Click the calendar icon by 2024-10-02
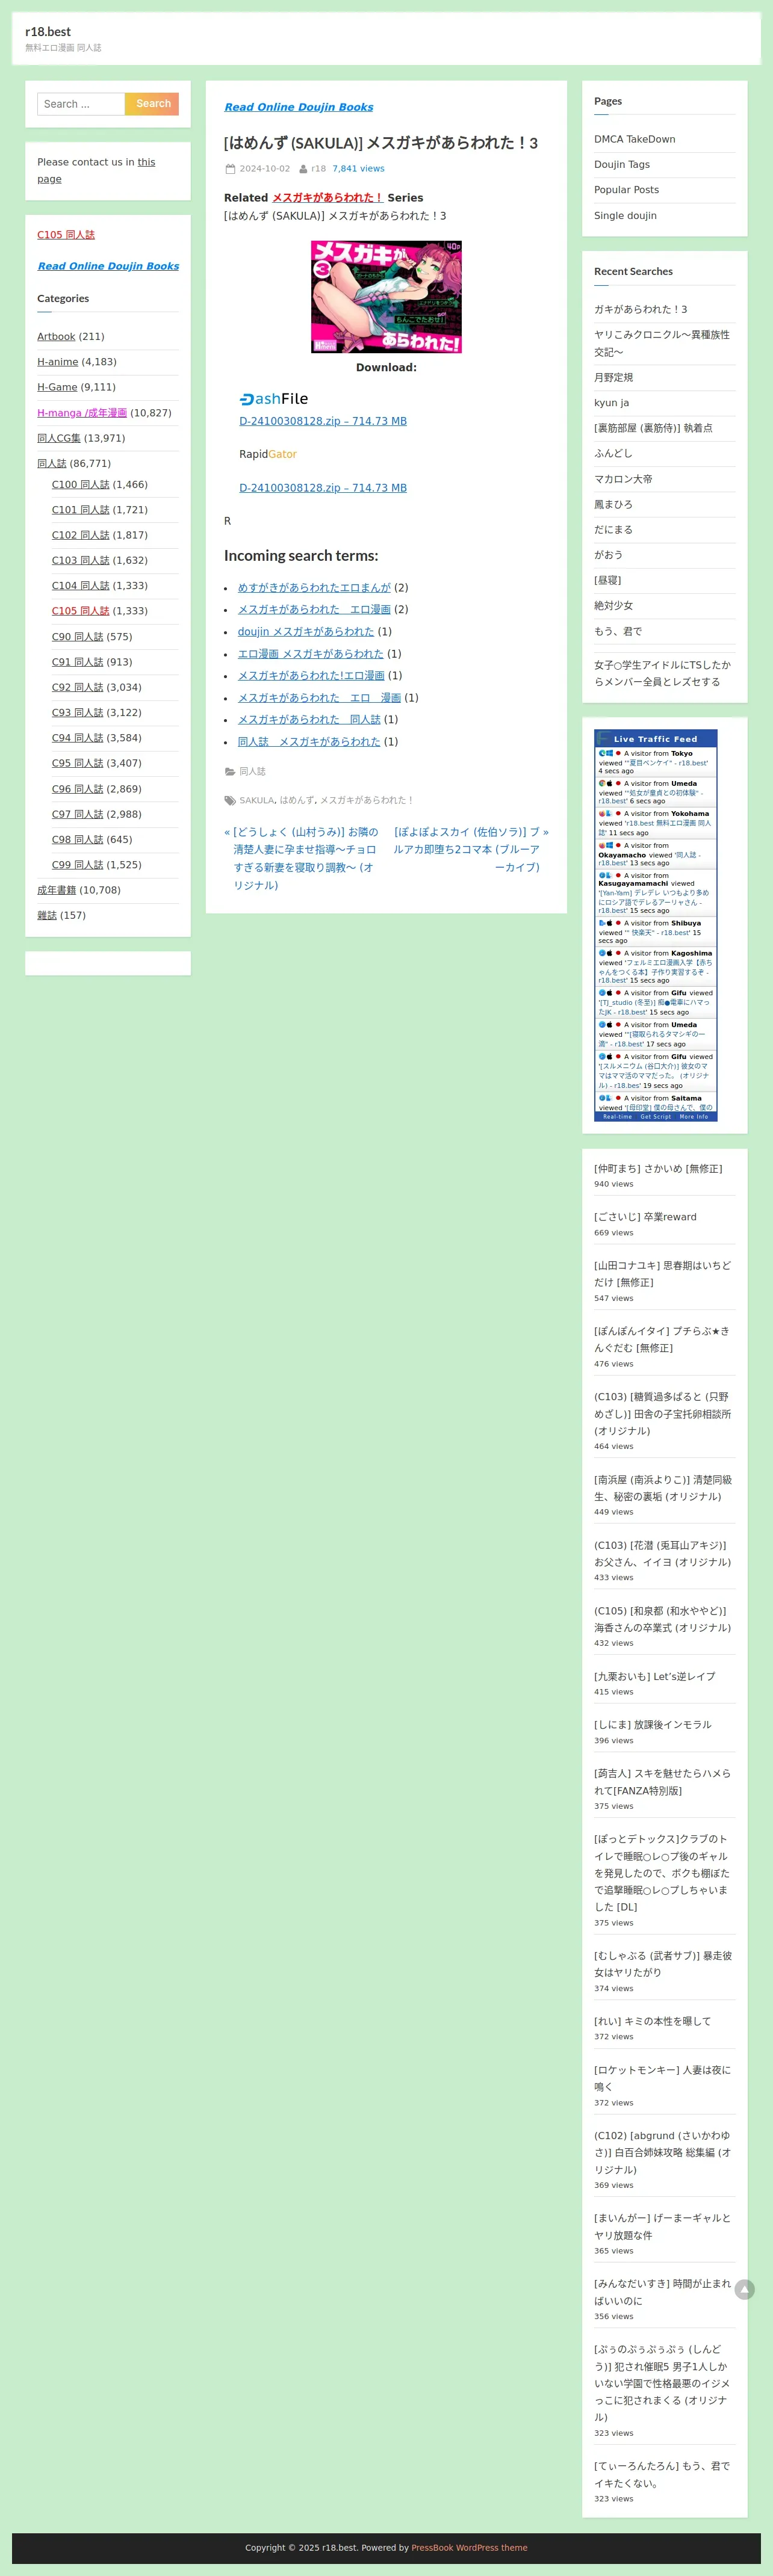773x2576 pixels. point(230,169)
